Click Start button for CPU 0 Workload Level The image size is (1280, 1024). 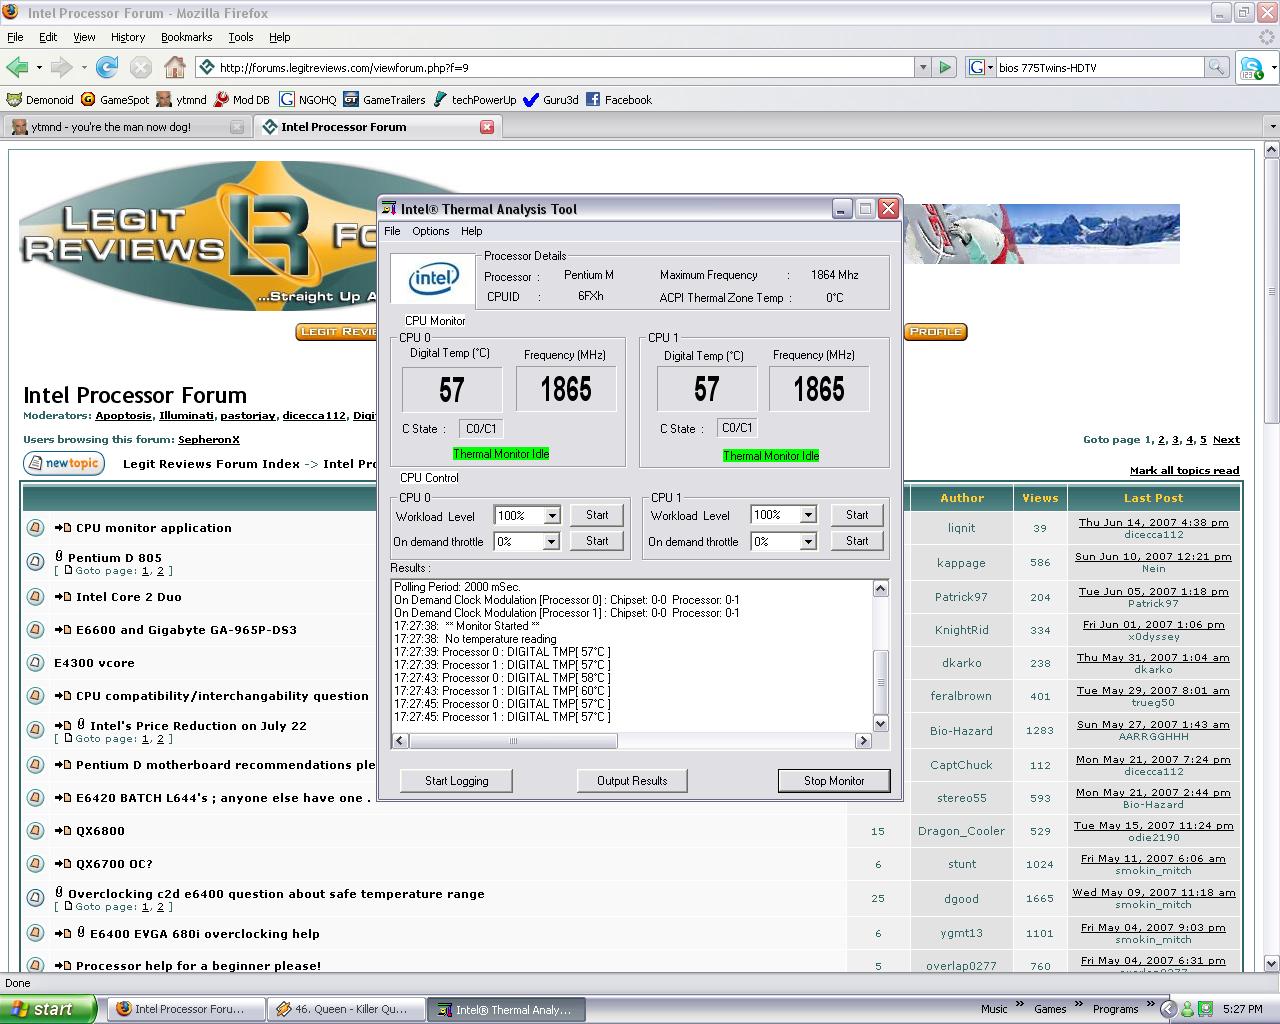[597, 515]
